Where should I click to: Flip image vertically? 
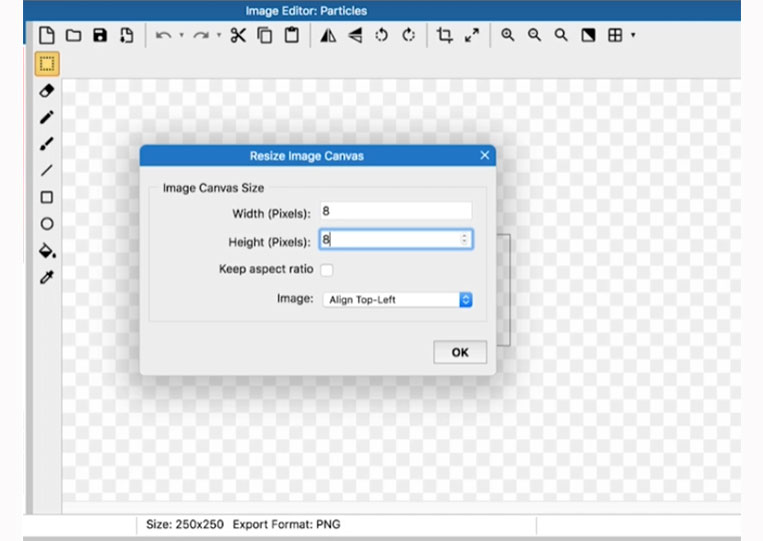pos(355,35)
